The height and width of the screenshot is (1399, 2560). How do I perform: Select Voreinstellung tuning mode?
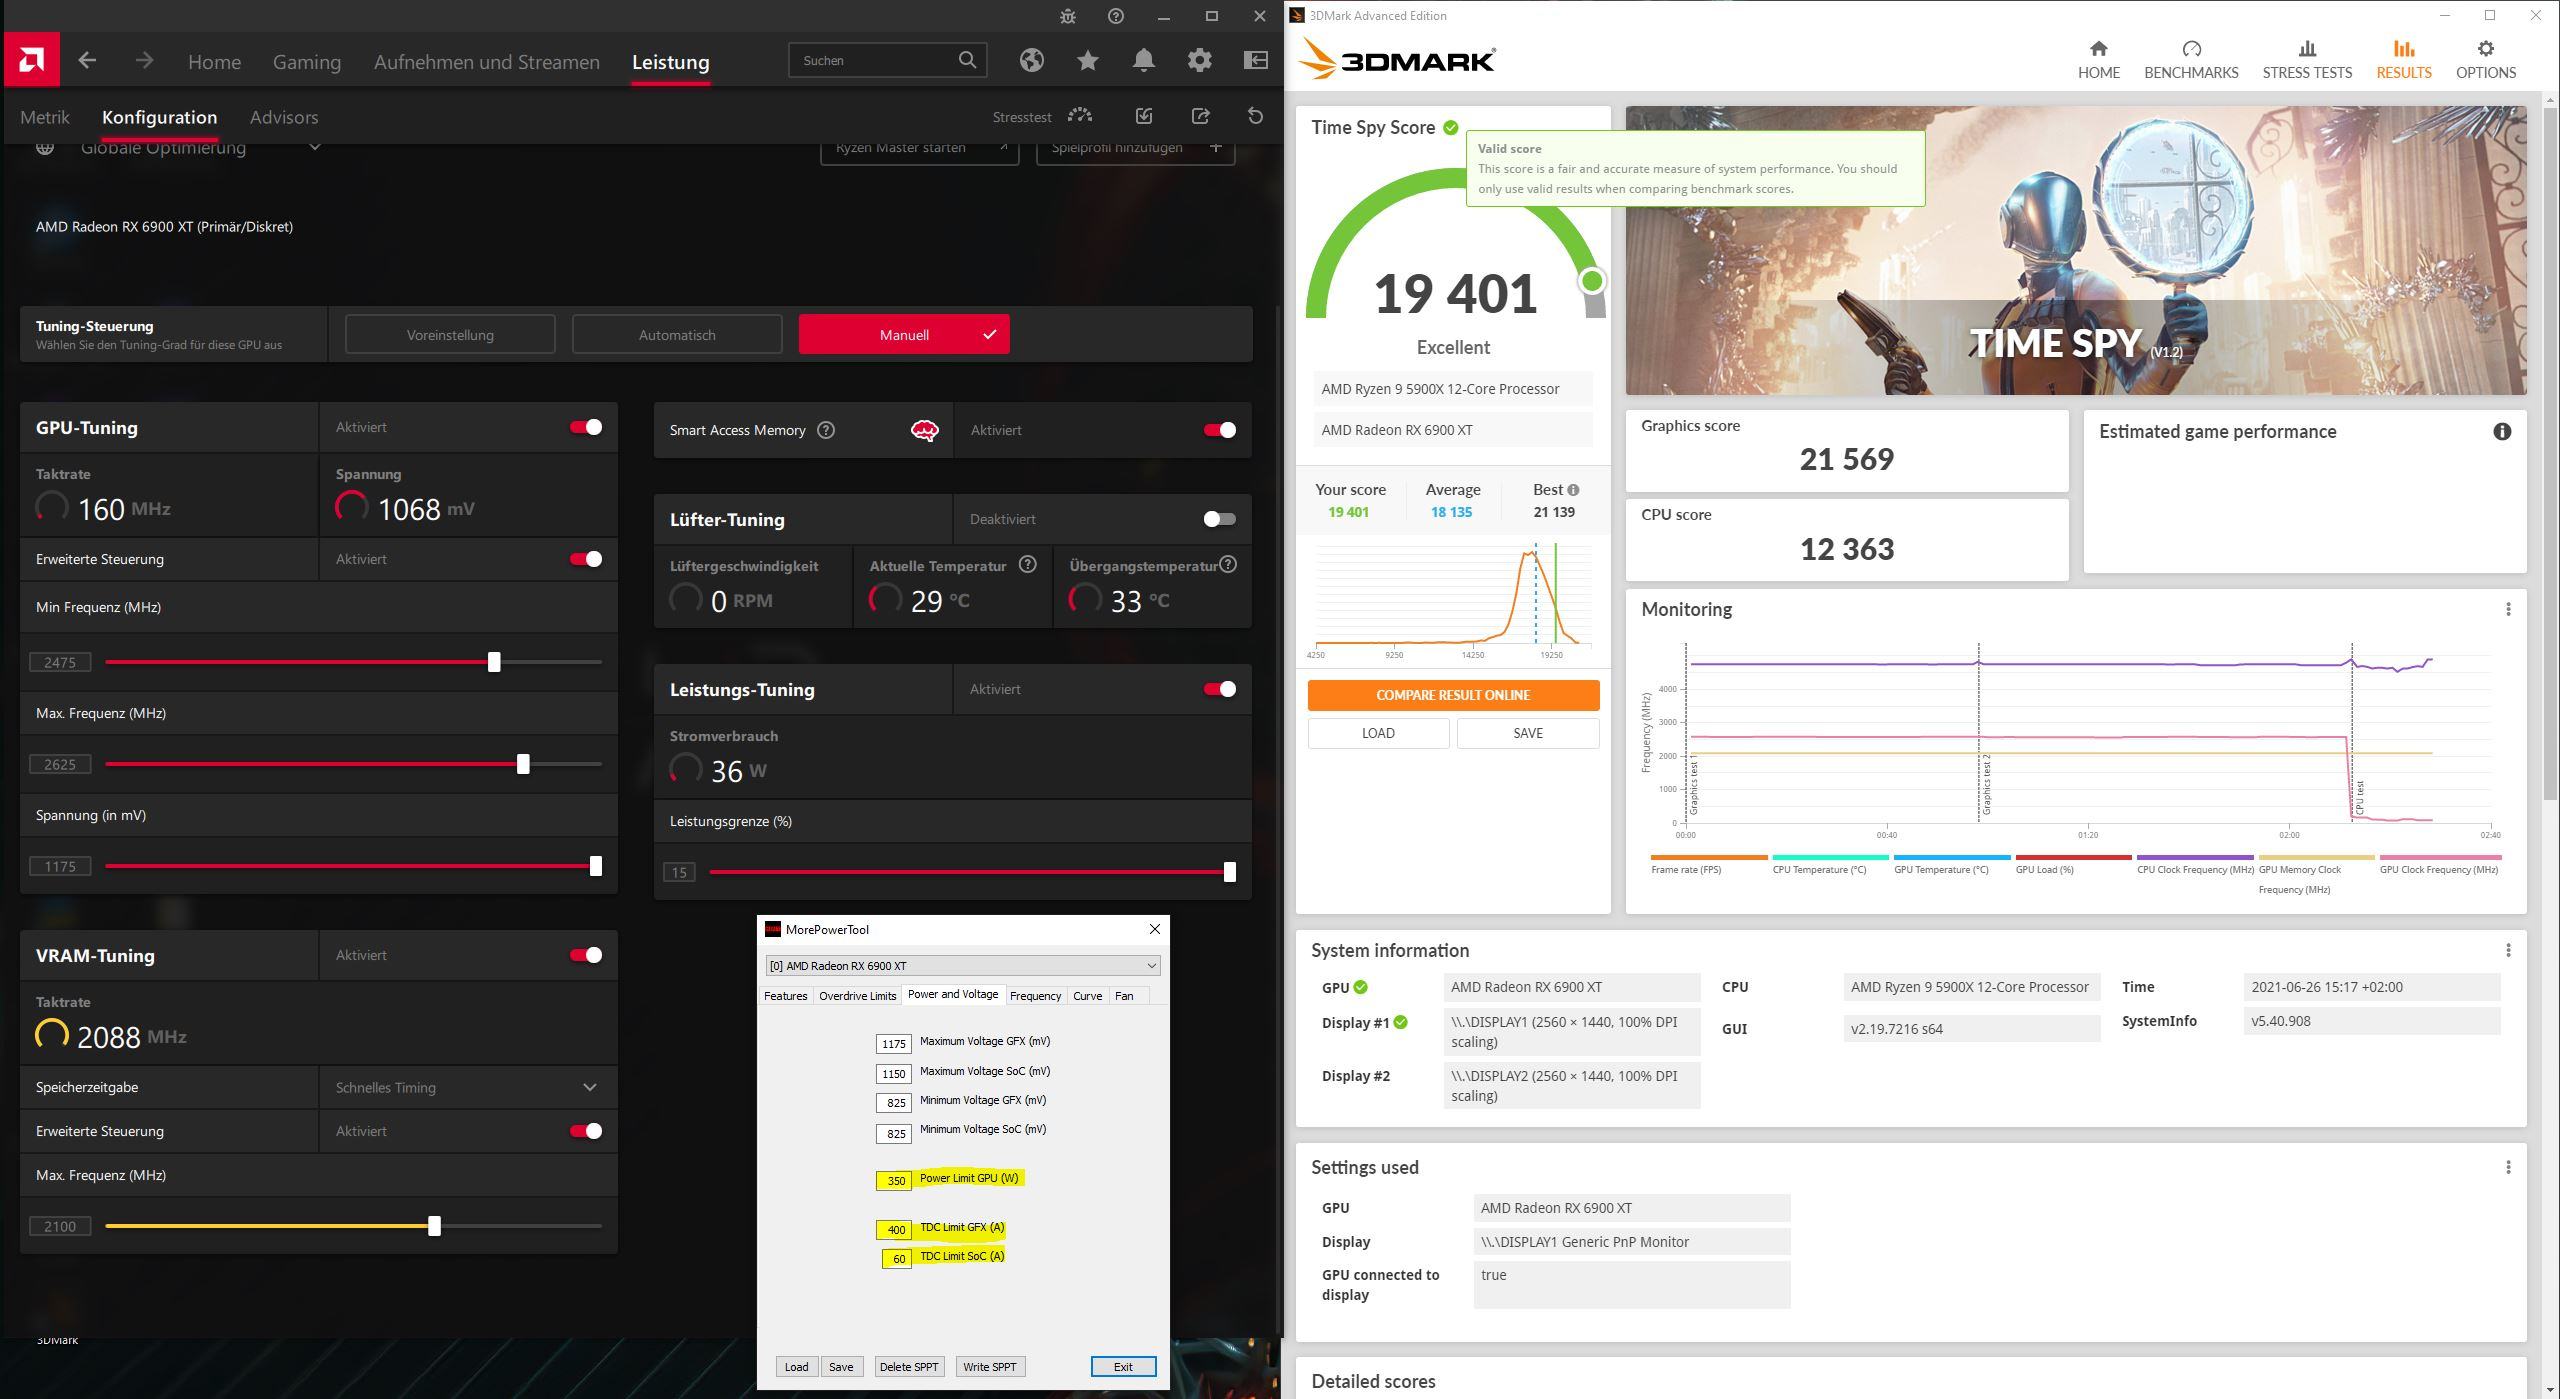(x=450, y=335)
